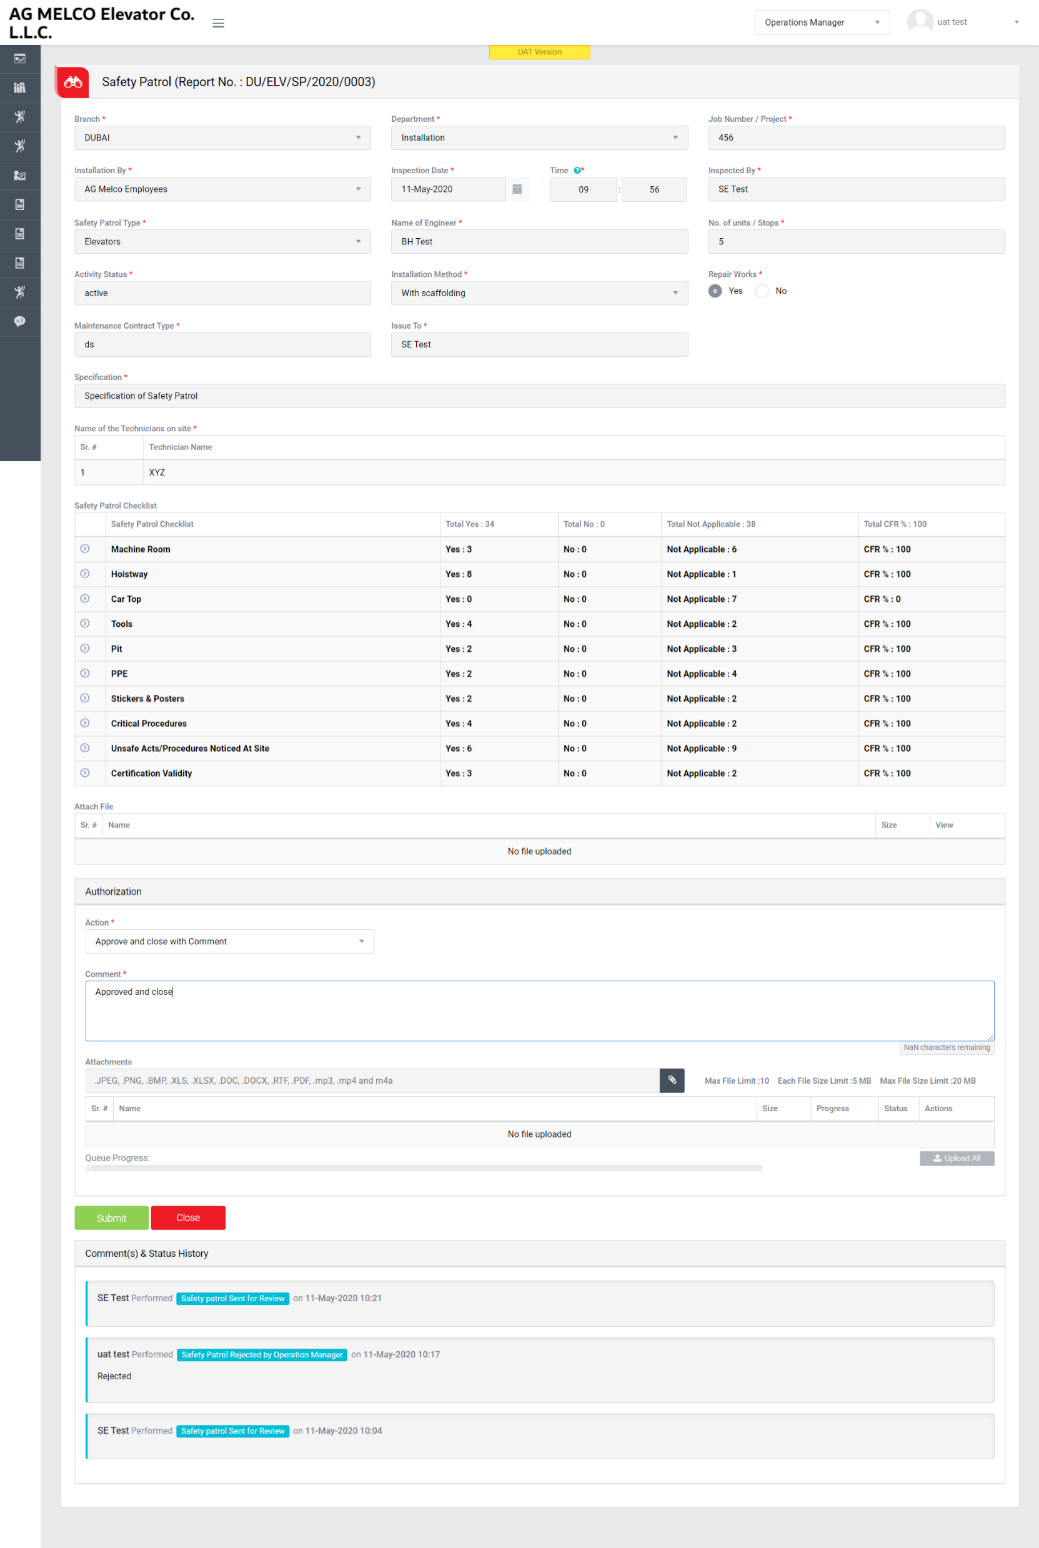Click the paperclip attach file button
The width and height of the screenshot is (1039, 1548).
(672, 1080)
